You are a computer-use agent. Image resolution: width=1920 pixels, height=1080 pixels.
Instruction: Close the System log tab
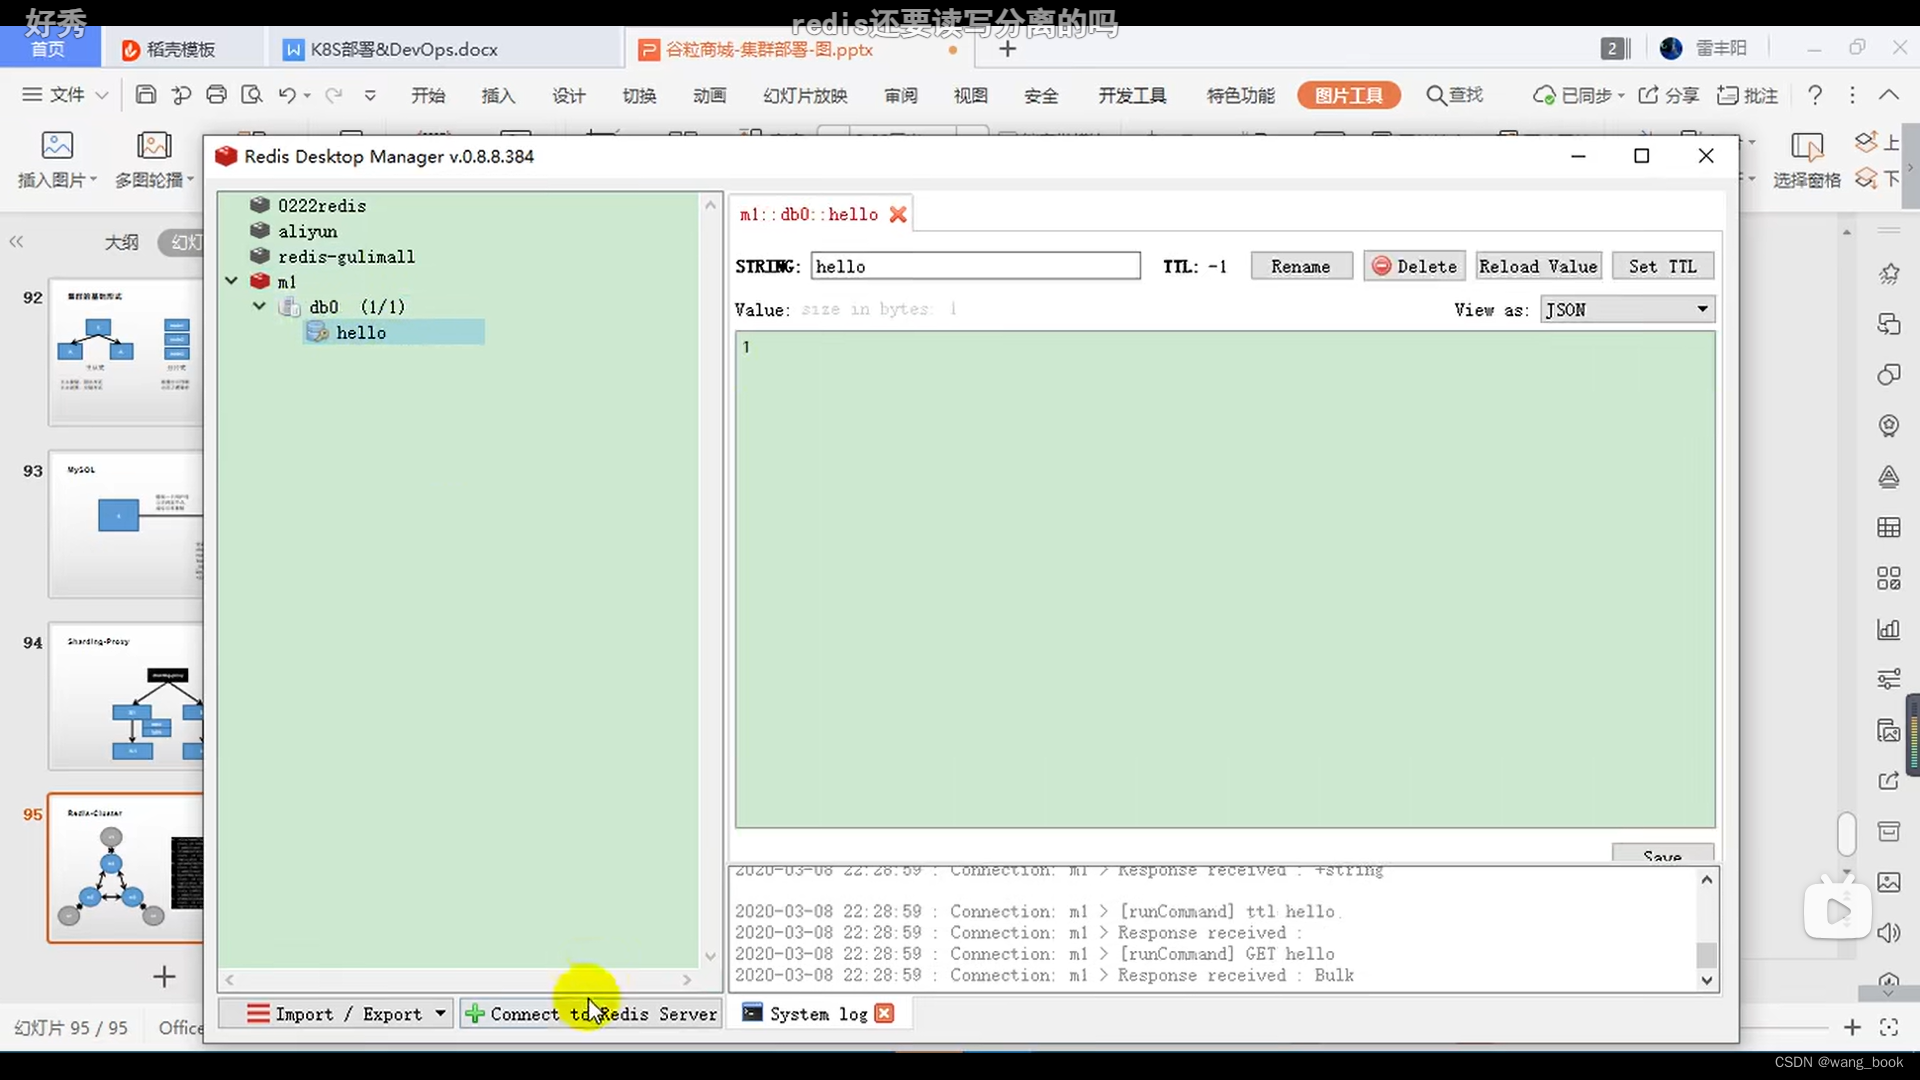[884, 1013]
